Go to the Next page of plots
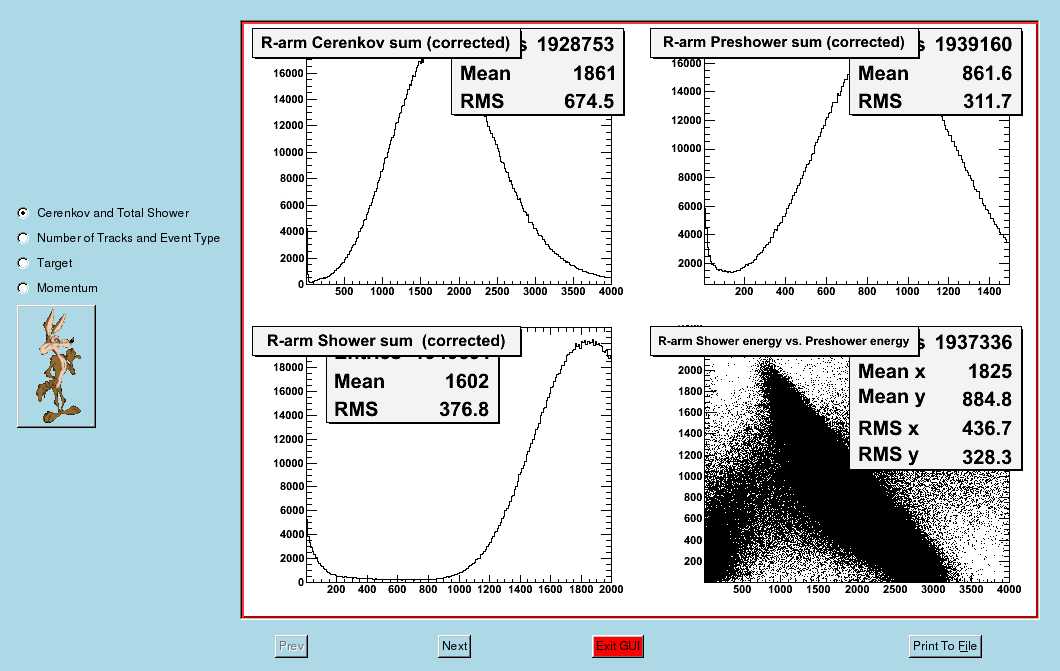The height and width of the screenshot is (671, 1060). (x=454, y=646)
